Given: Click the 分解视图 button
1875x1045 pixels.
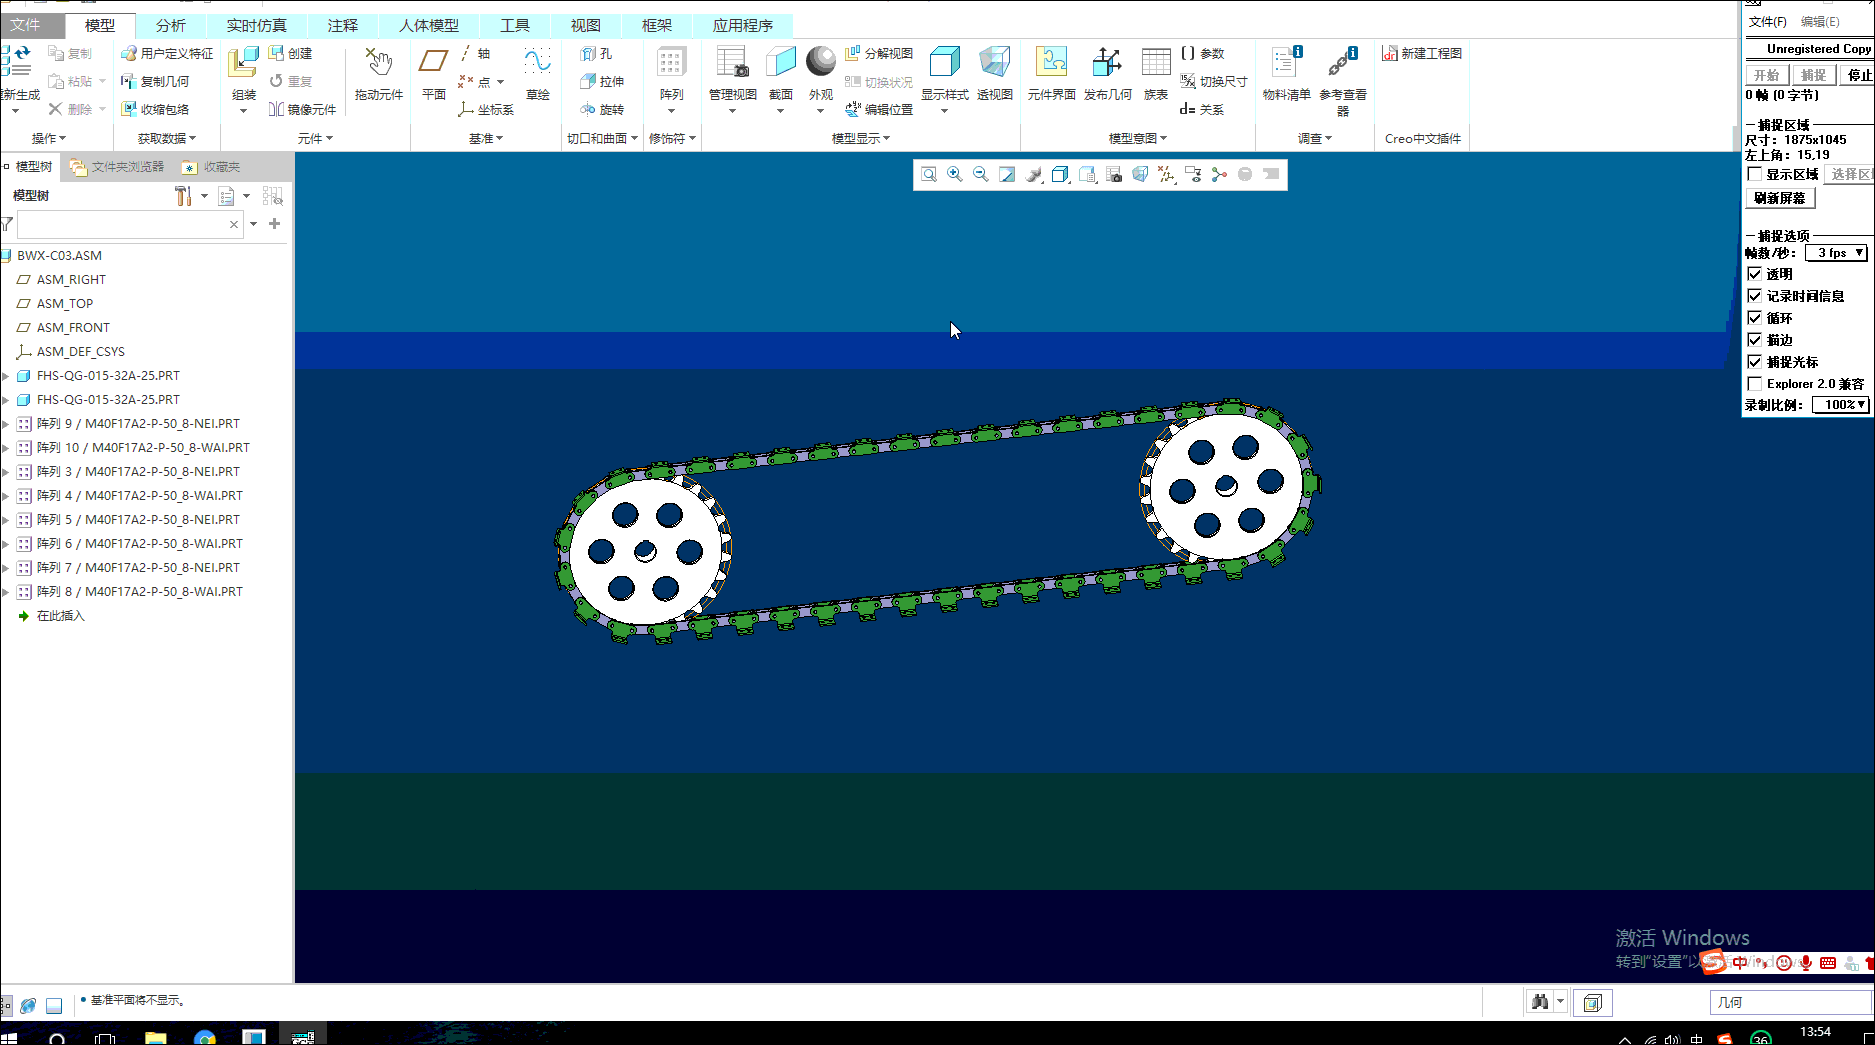Looking at the screenshot, I should (879, 53).
